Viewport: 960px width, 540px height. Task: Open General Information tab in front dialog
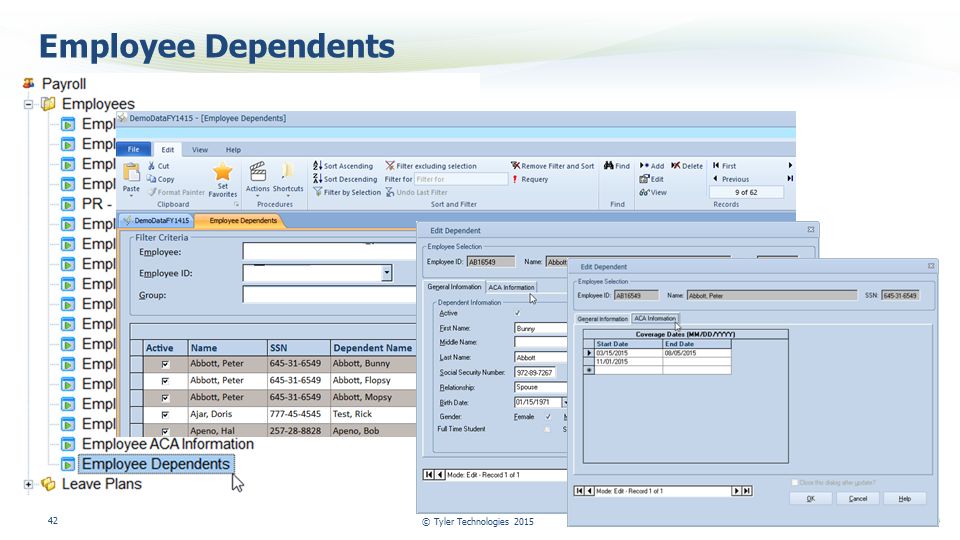pyautogui.click(x=602, y=319)
